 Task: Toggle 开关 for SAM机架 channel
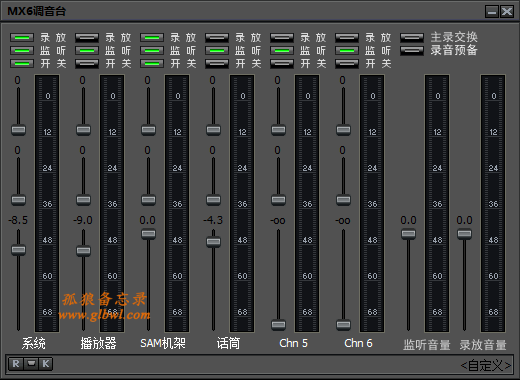click(x=152, y=63)
